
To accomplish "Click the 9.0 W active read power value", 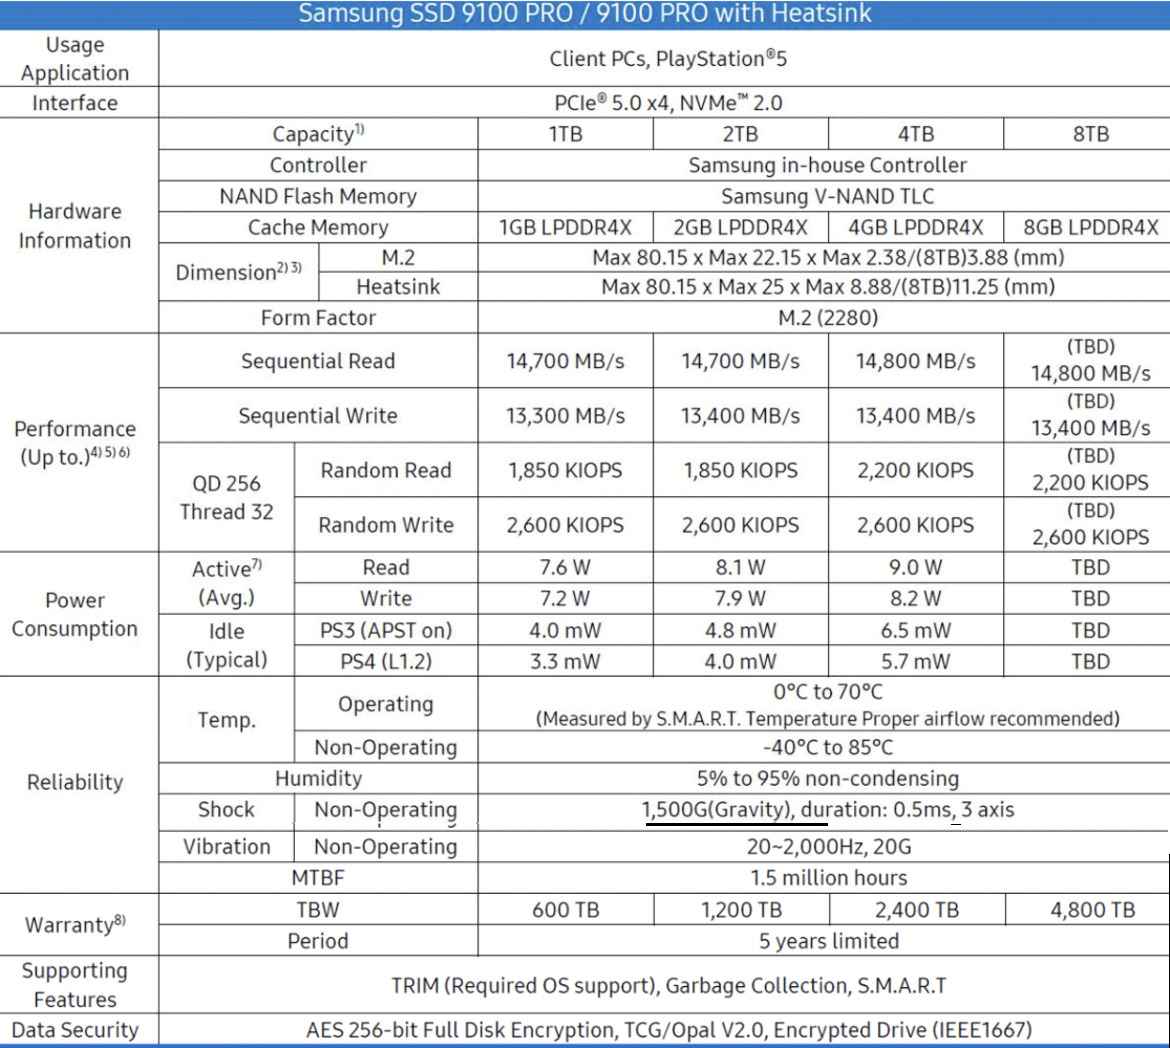I will pyautogui.click(x=915, y=568).
